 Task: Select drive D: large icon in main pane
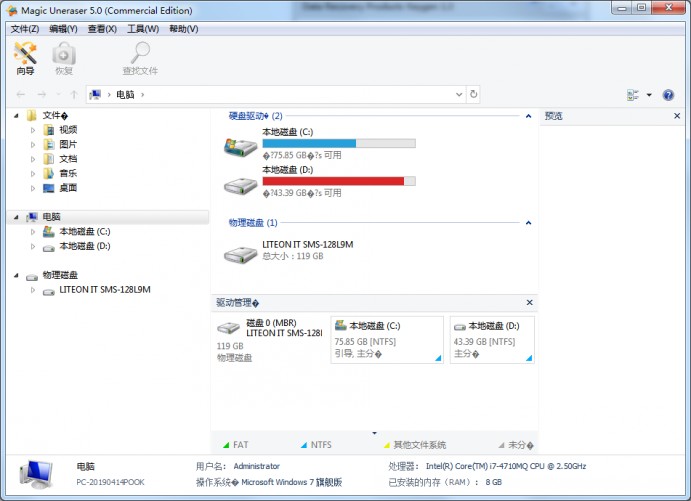point(240,186)
